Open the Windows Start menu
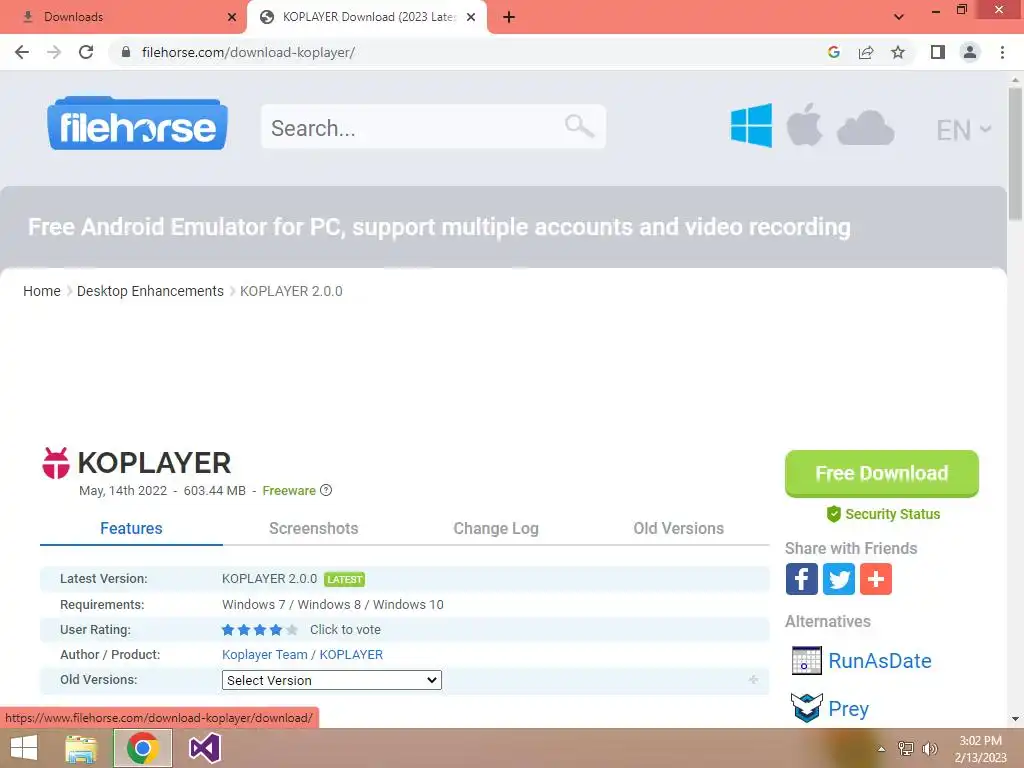Screen dimensions: 1024x768 24,748
